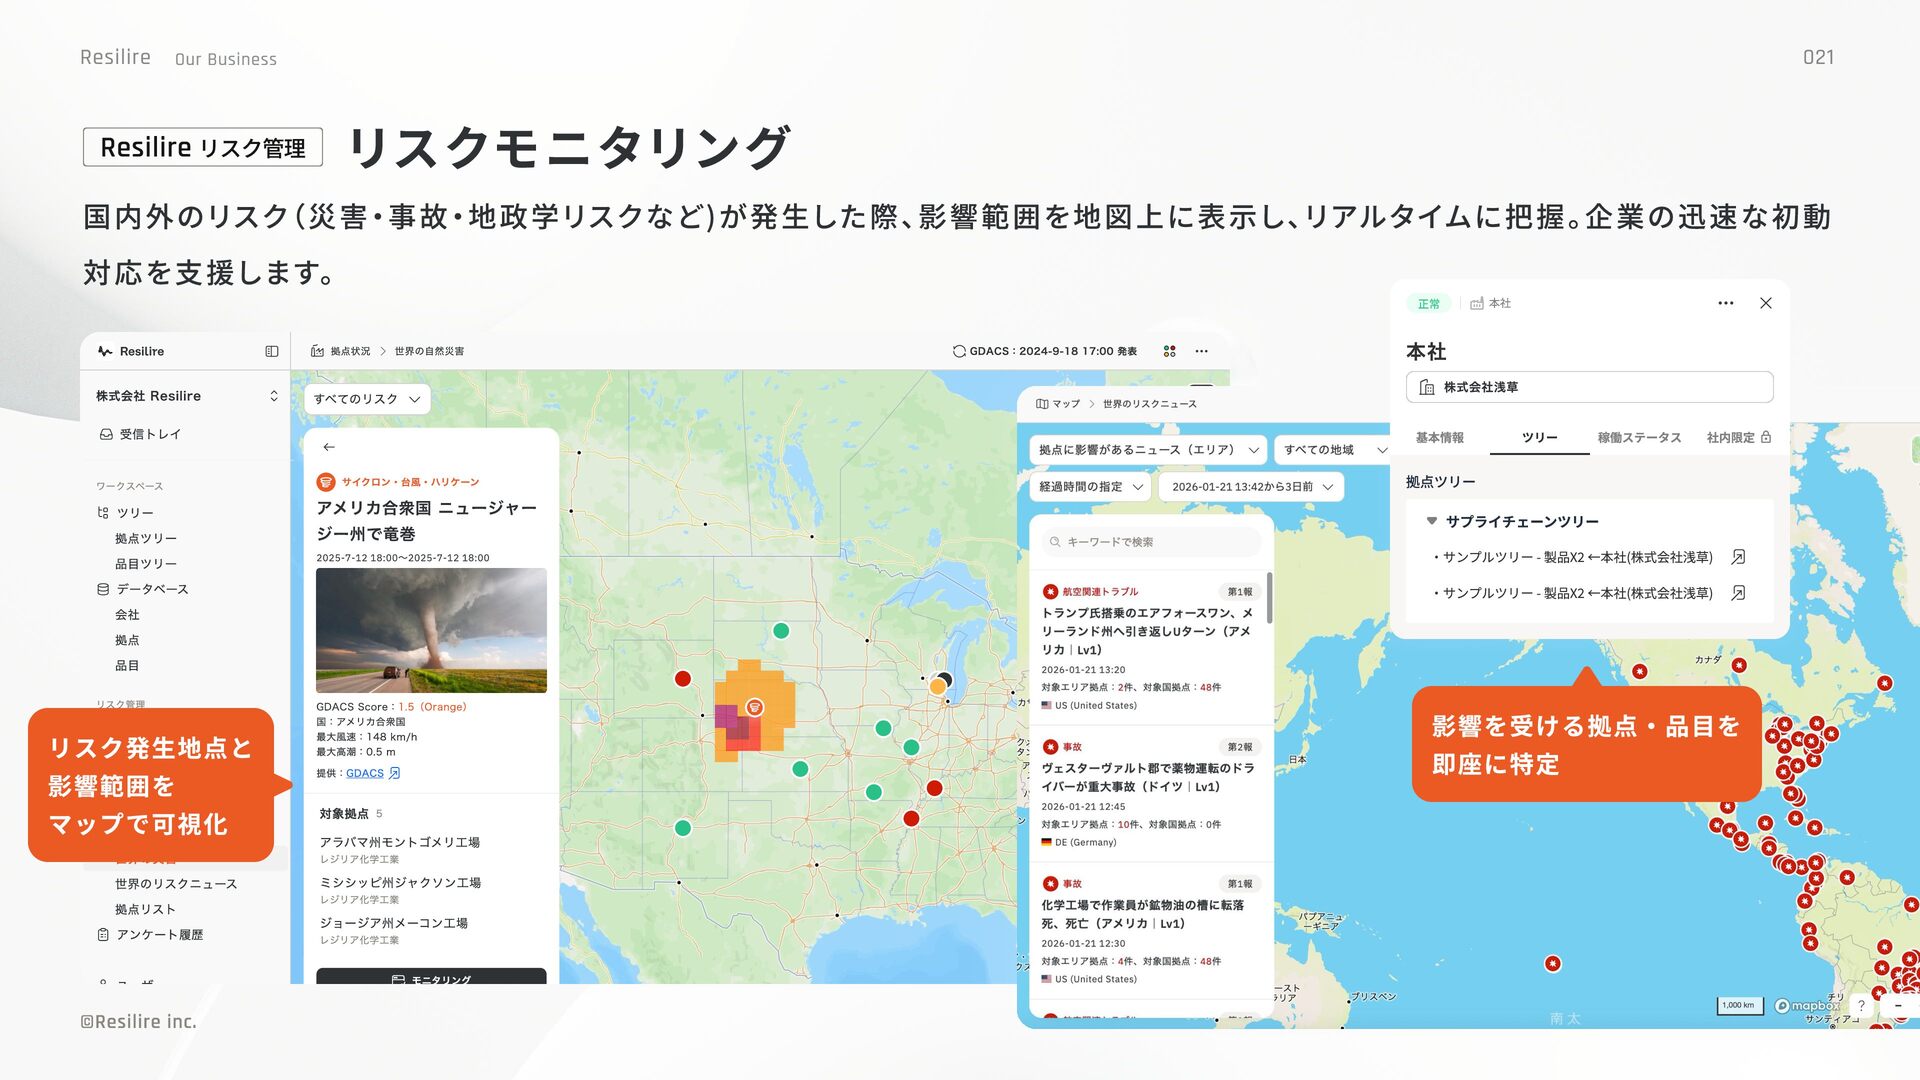Refresh GDACS data with the reload icon
This screenshot has width=1920, height=1080.
tap(959, 351)
